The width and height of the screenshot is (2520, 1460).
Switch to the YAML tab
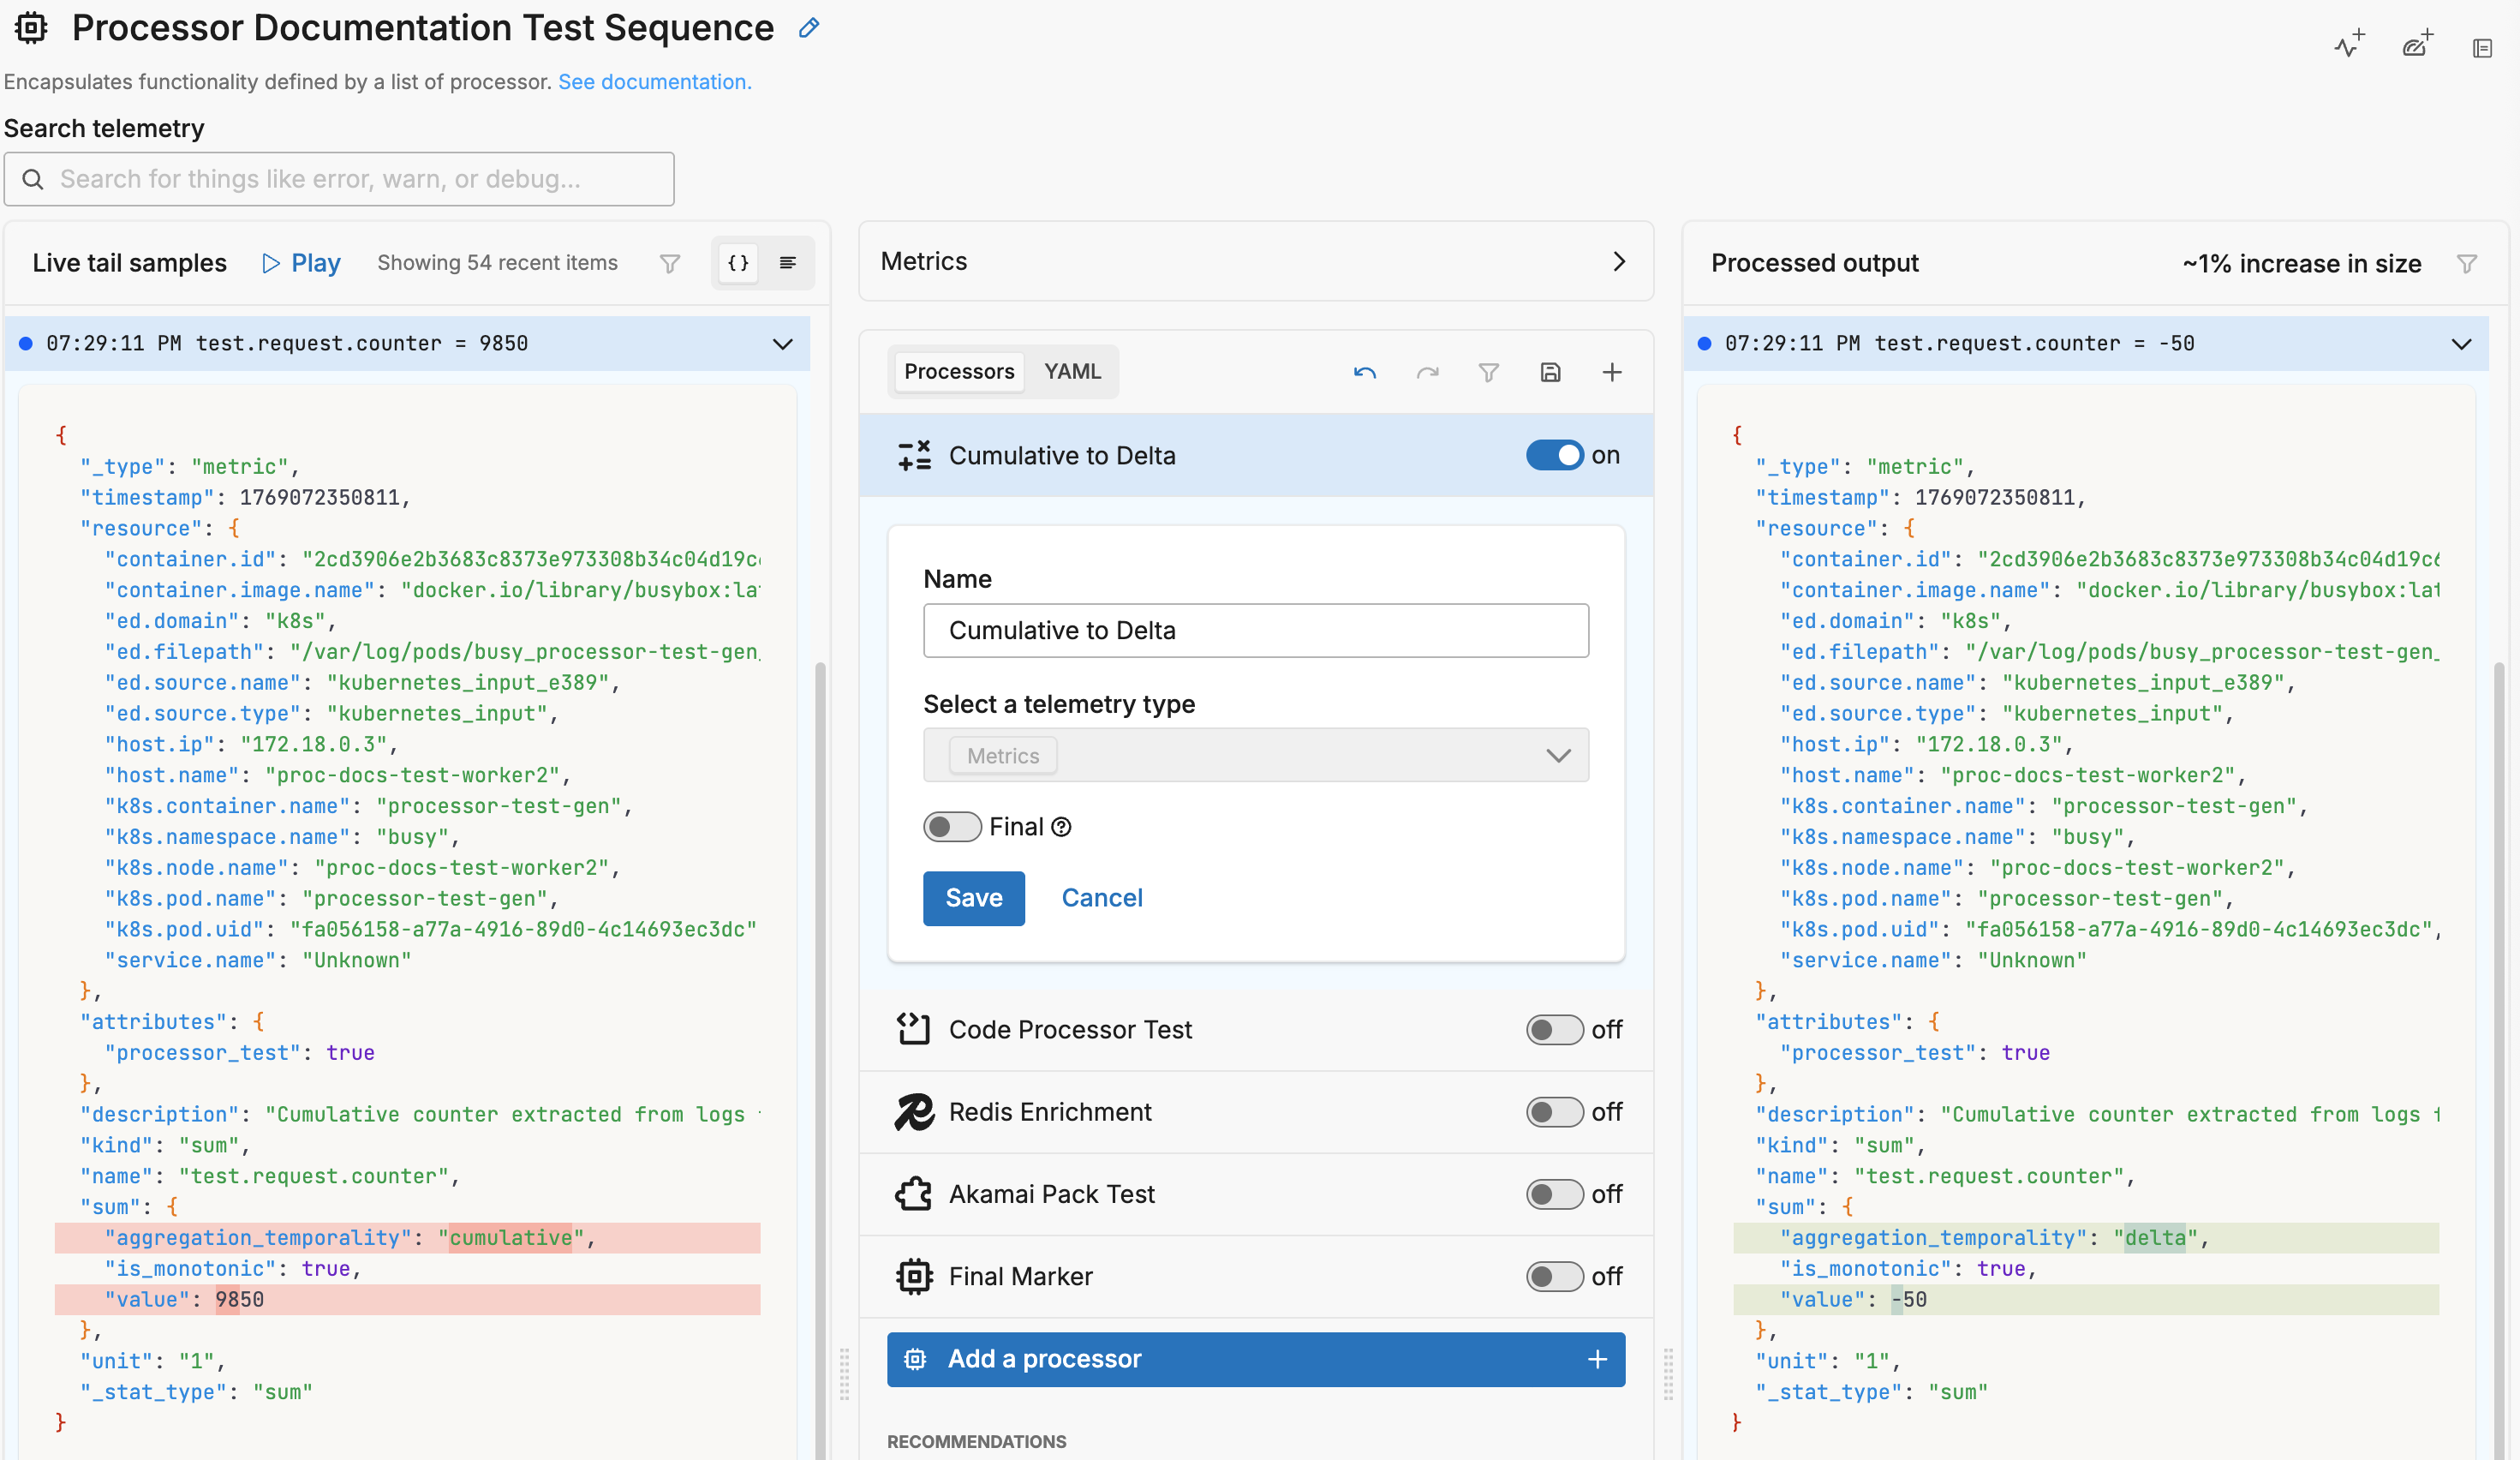(1072, 371)
